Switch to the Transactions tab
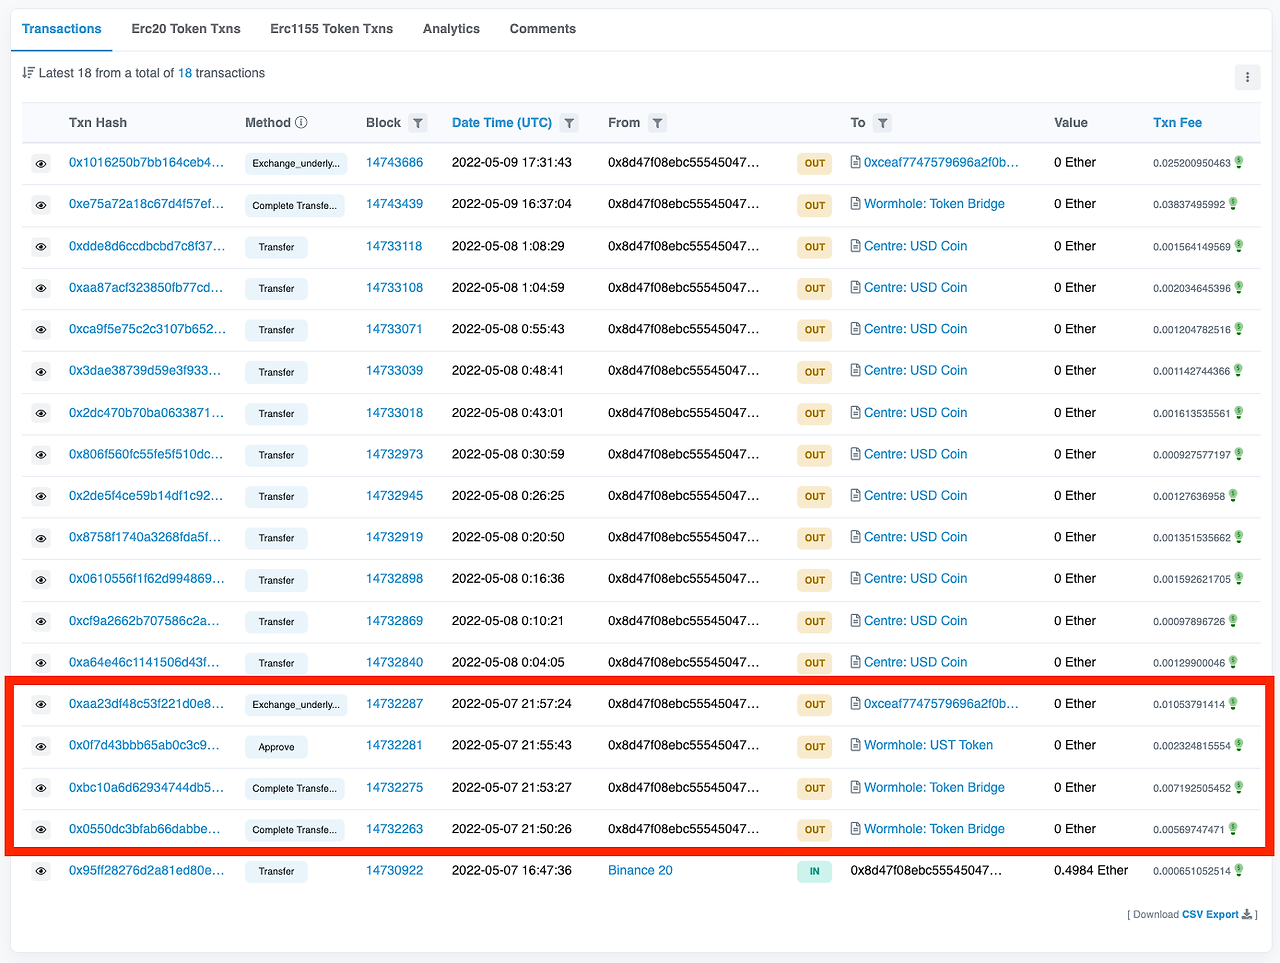Image resolution: width=1280 pixels, height=963 pixels. click(62, 29)
